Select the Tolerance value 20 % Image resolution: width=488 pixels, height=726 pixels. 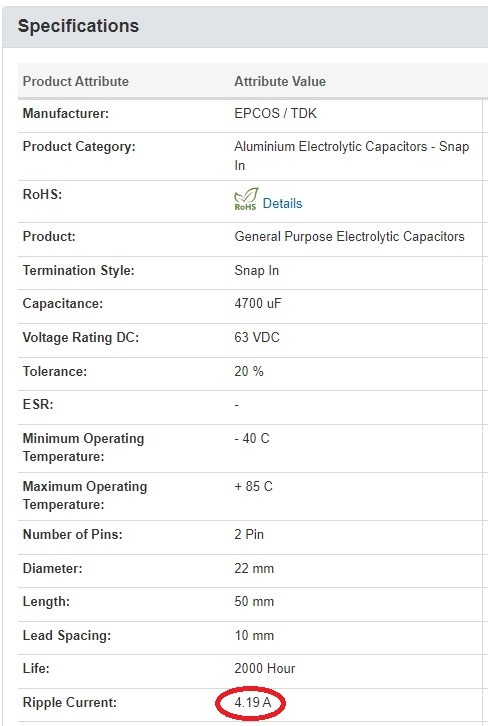(x=249, y=371)
